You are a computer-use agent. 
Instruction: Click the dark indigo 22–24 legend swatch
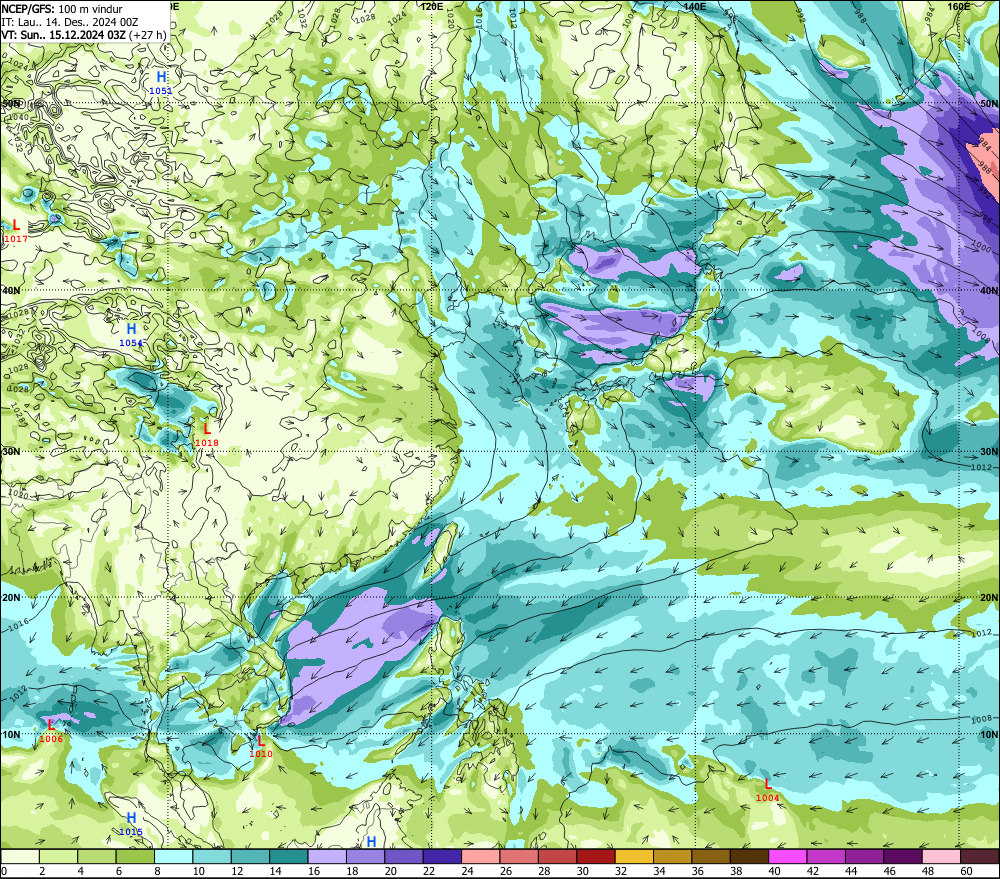(x=442, y=857)
